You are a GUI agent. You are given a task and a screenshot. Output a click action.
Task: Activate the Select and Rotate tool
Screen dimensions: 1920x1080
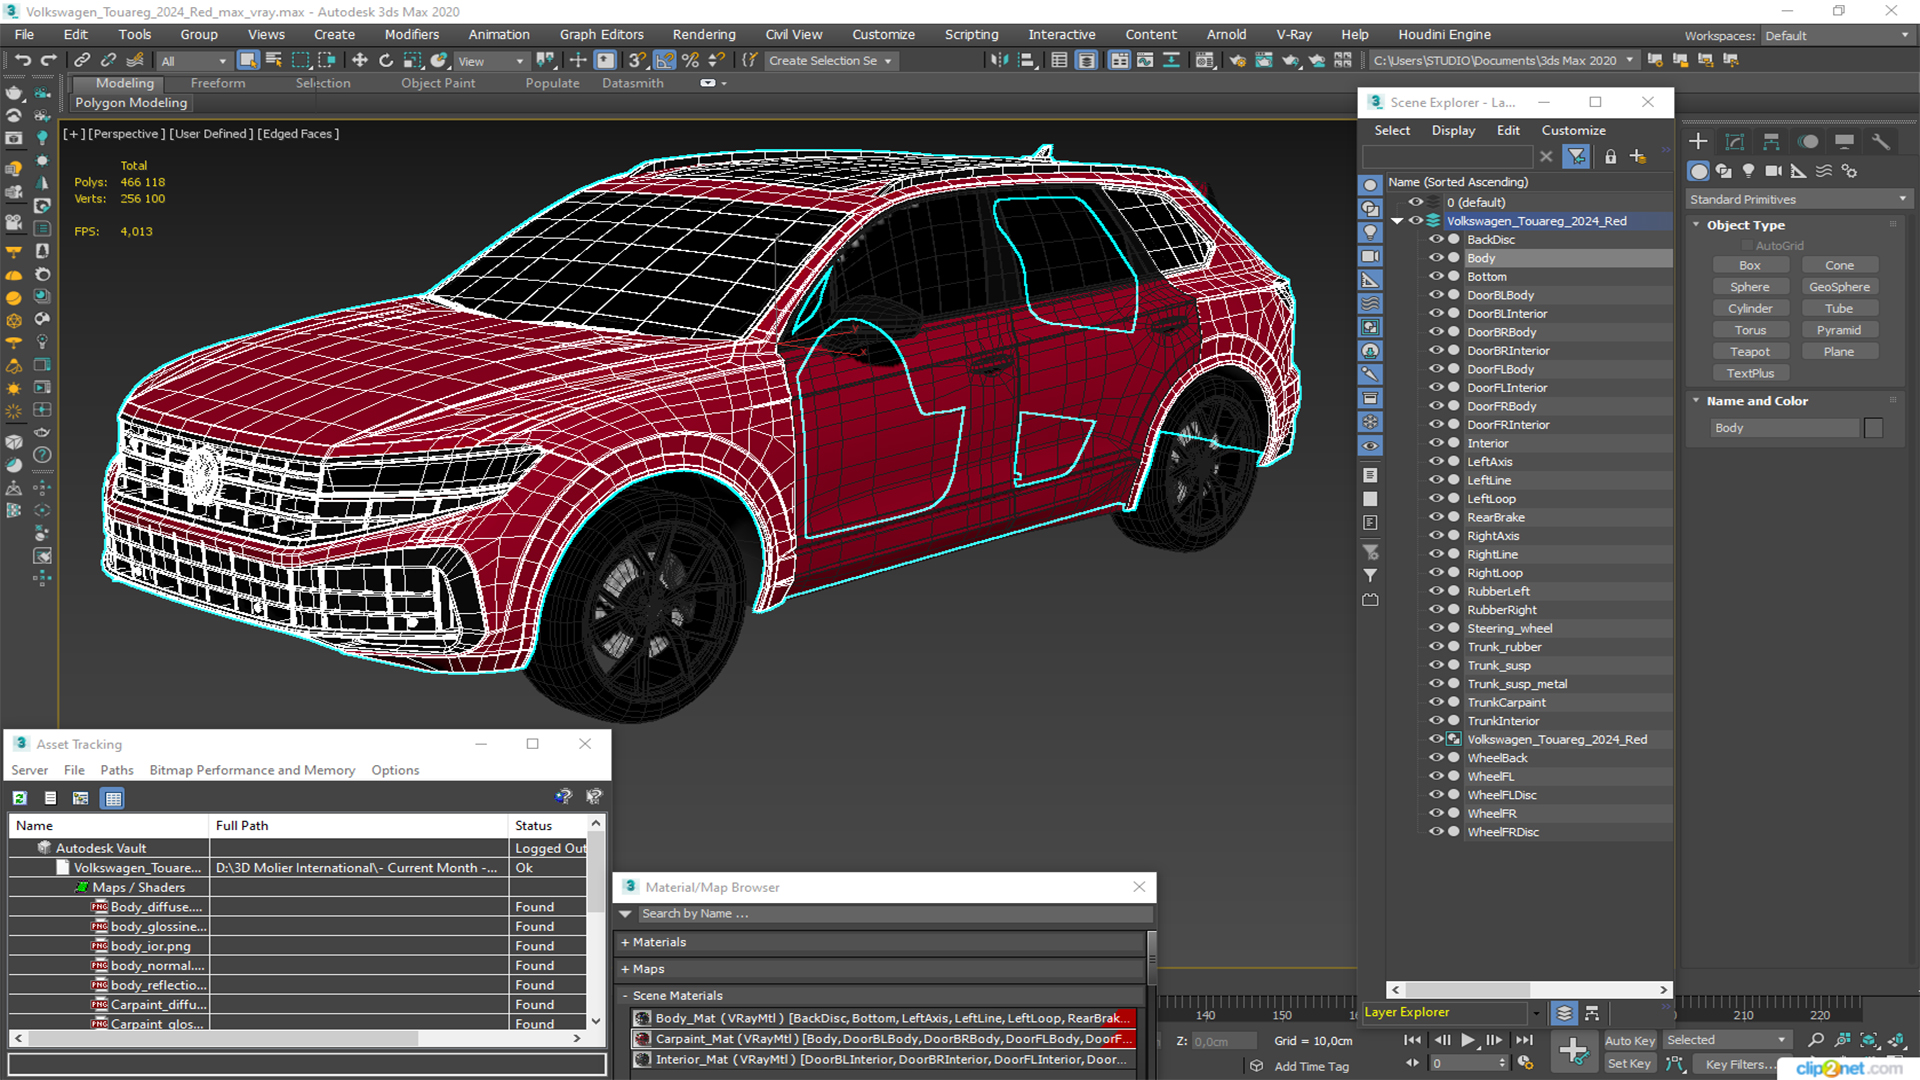pyautogui.click(x=386, y=61)
